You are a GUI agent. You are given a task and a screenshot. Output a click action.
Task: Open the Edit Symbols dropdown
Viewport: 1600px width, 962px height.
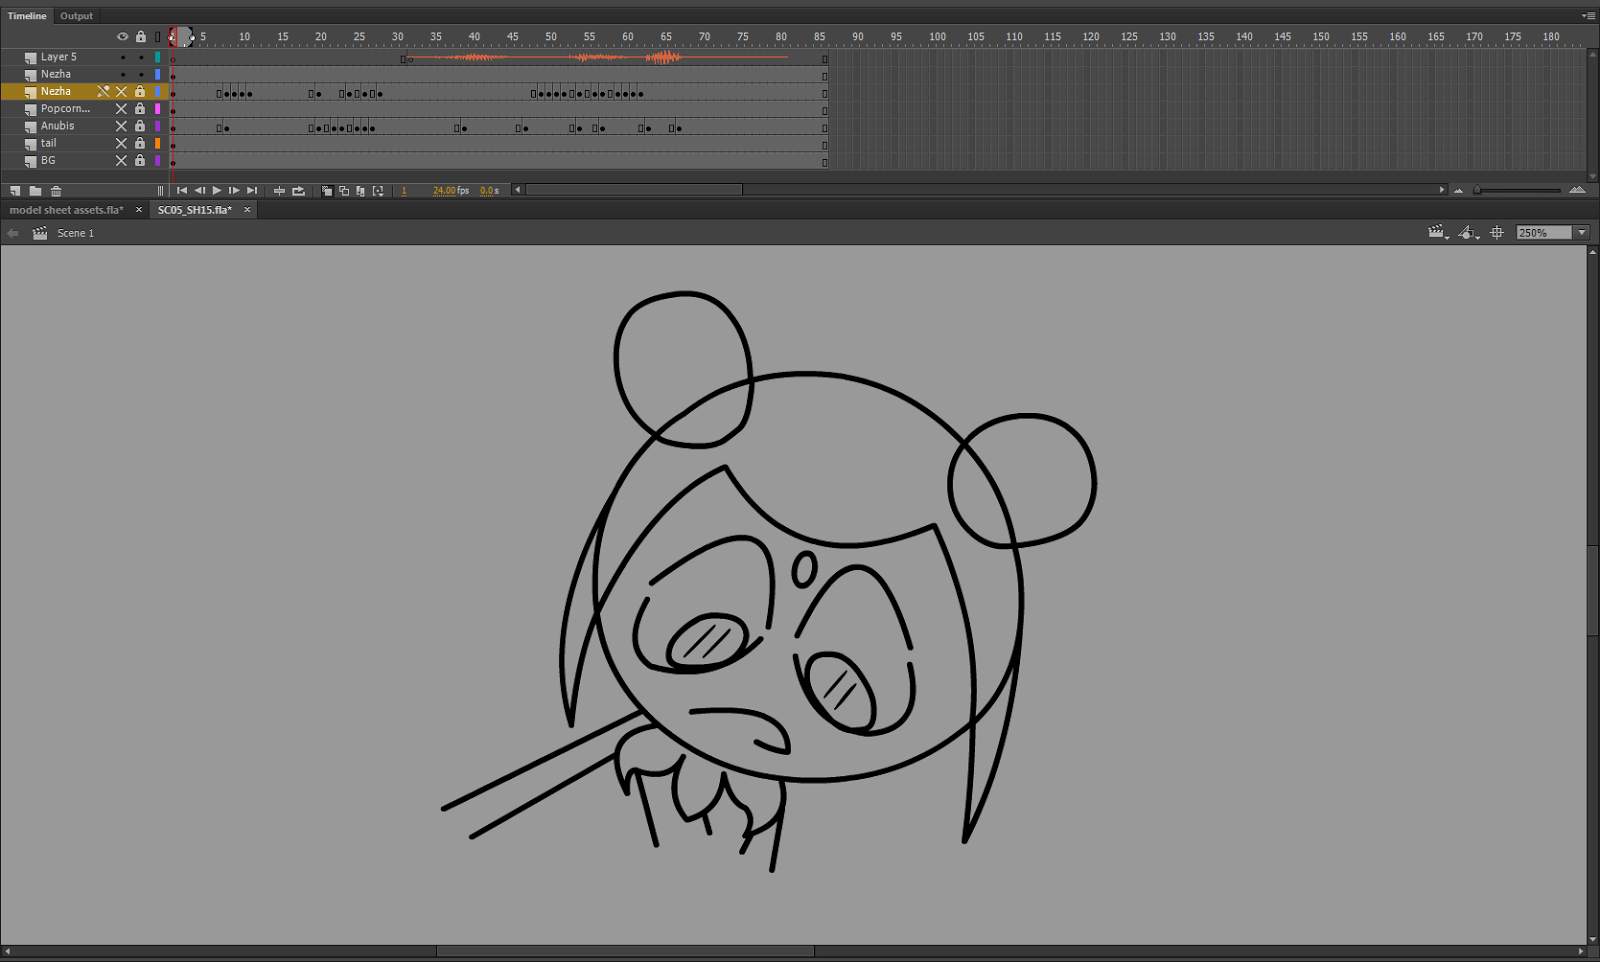1468,232
